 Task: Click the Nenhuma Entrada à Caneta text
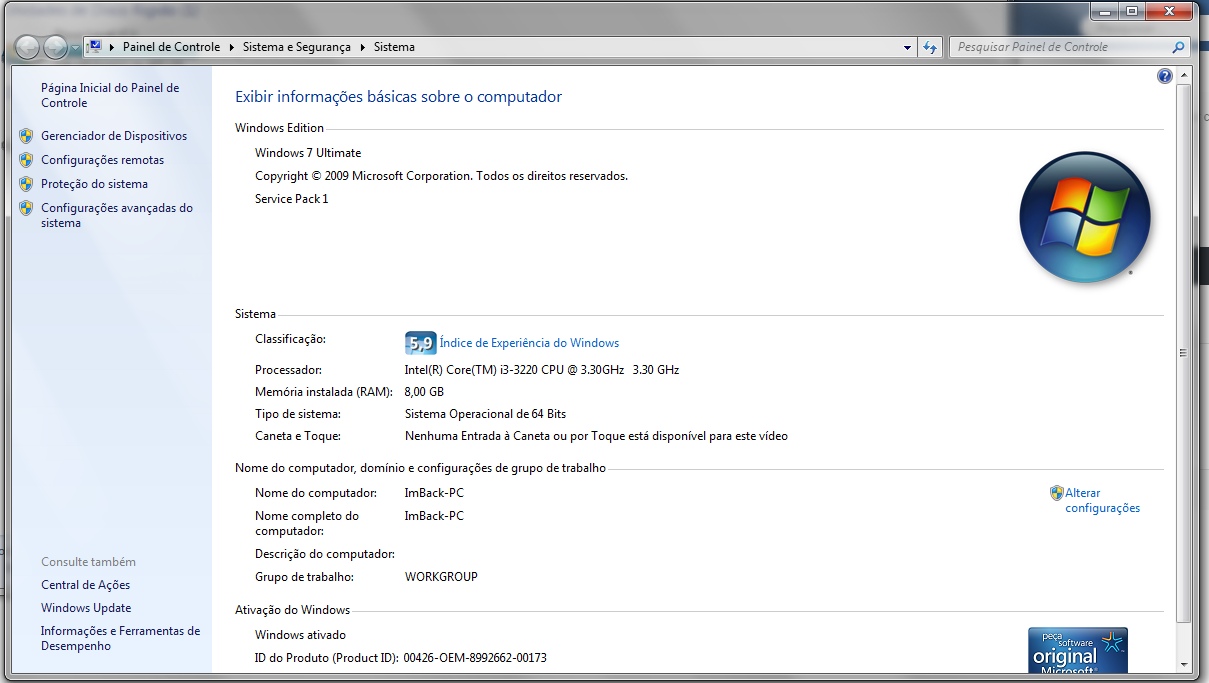coord(596,436)
